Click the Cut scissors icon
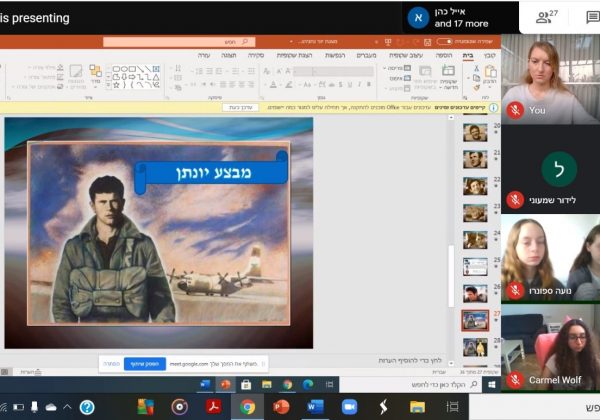 (476, 68)
